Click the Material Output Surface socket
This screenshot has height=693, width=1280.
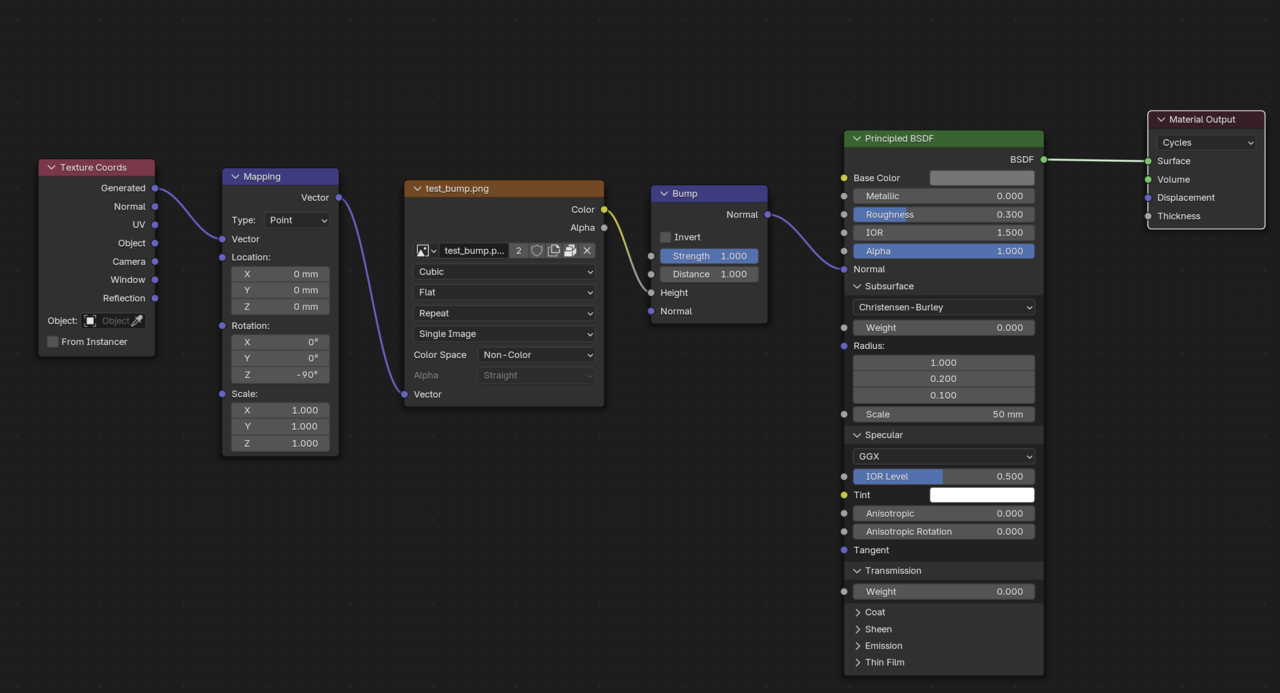[x=1148, y=161]
